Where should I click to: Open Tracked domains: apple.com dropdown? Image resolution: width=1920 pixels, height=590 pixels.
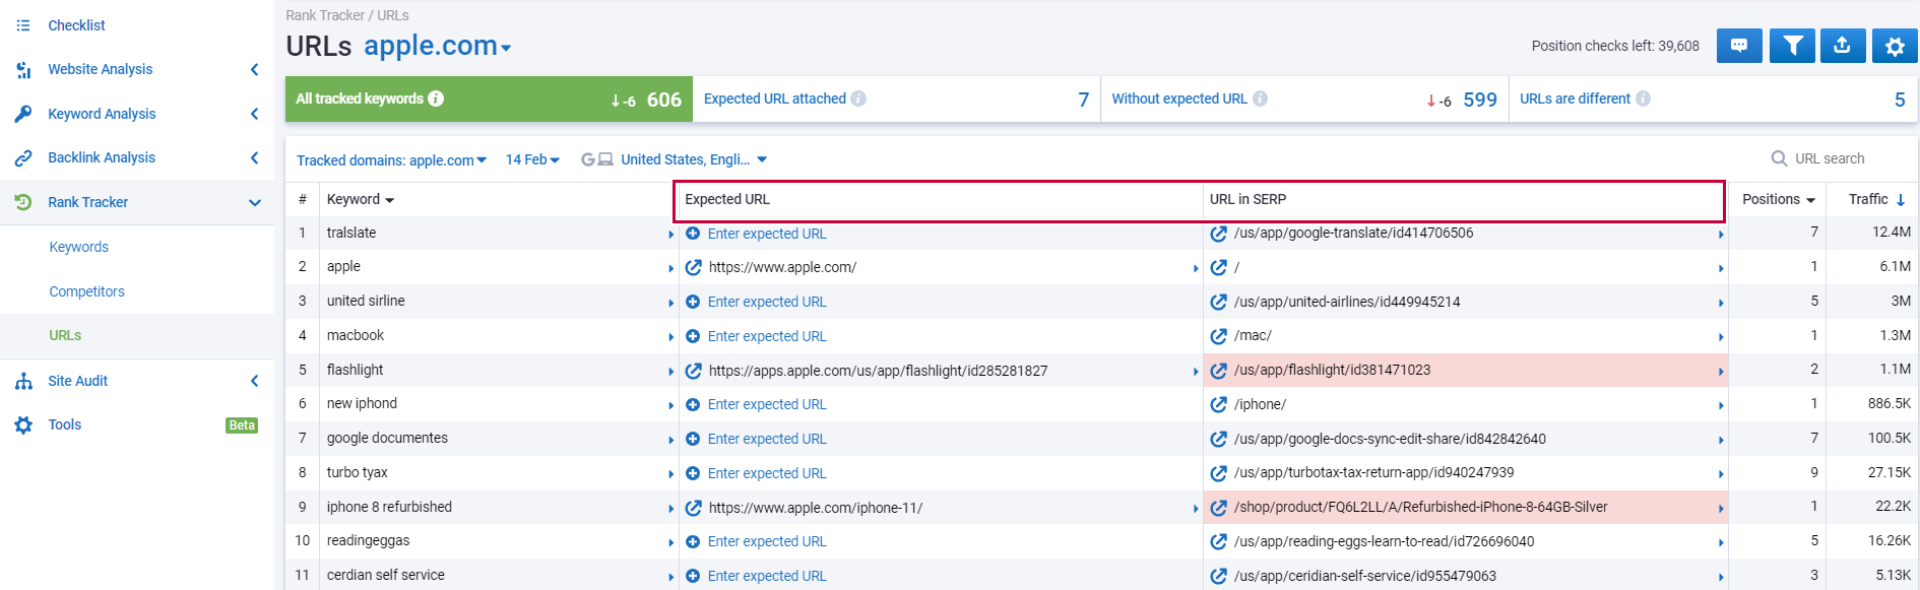click(391, 160)
